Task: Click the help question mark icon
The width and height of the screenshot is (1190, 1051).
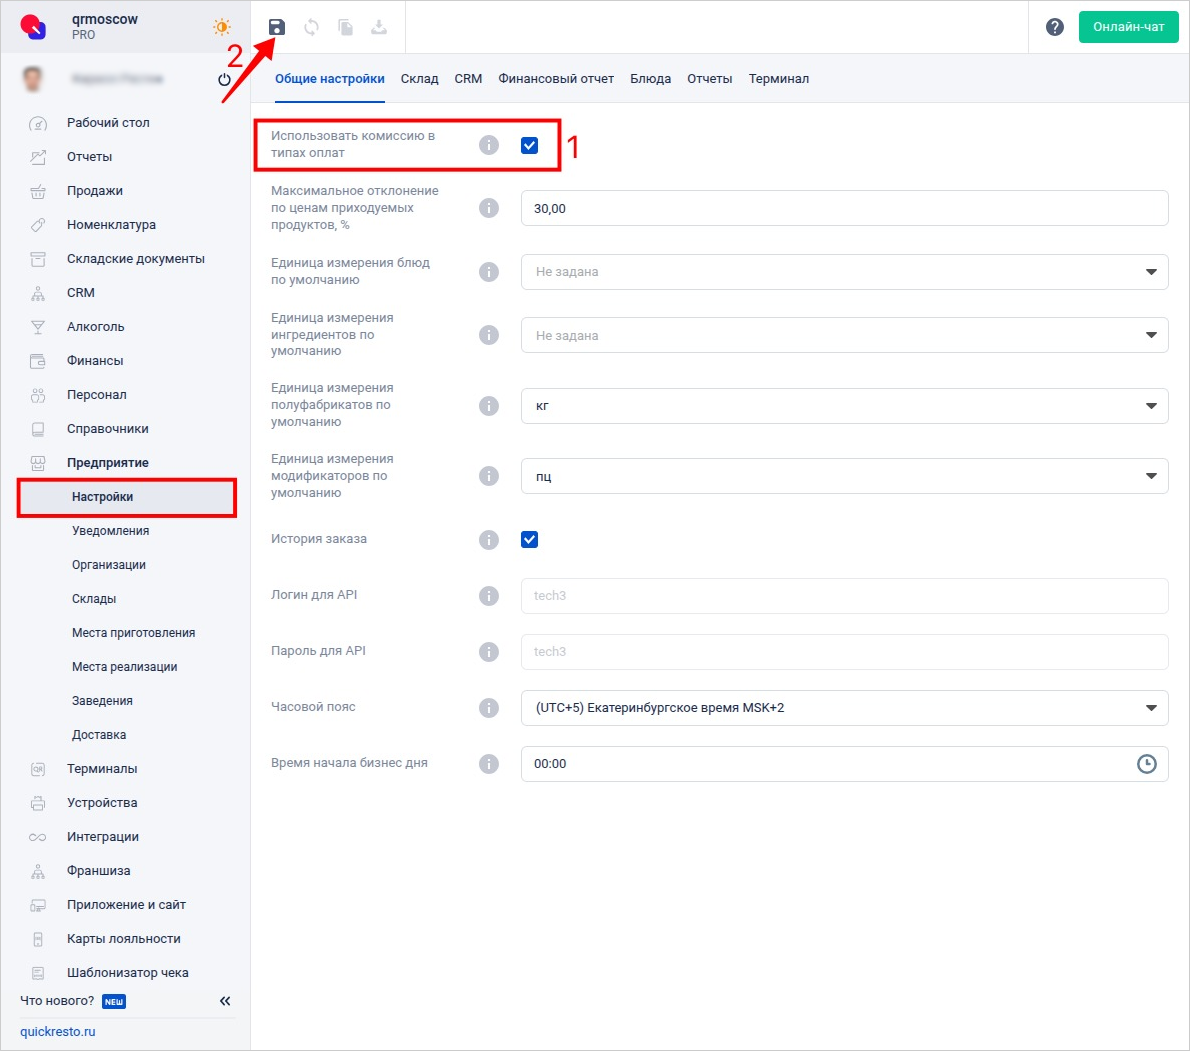Action: [1054, 27]
